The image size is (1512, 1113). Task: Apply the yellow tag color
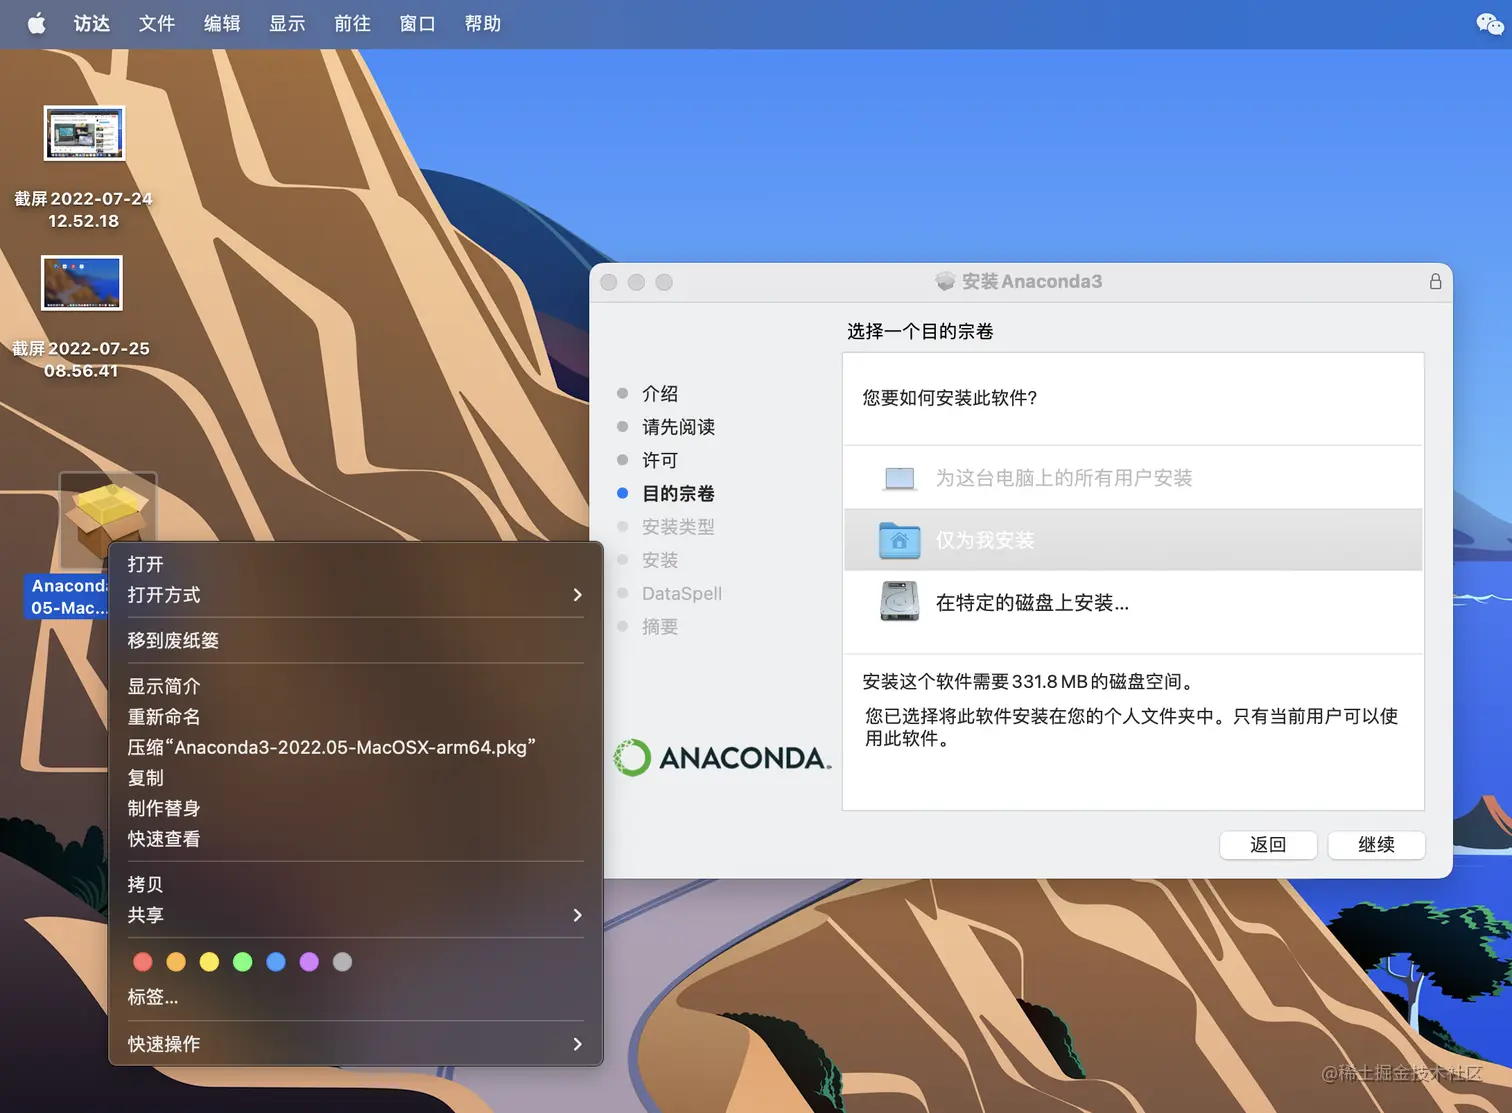pos(209,962)
